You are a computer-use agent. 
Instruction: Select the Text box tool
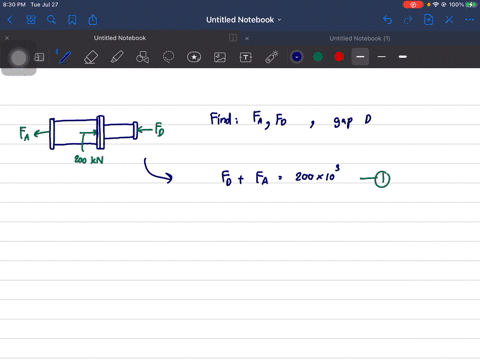coord(246,57)
